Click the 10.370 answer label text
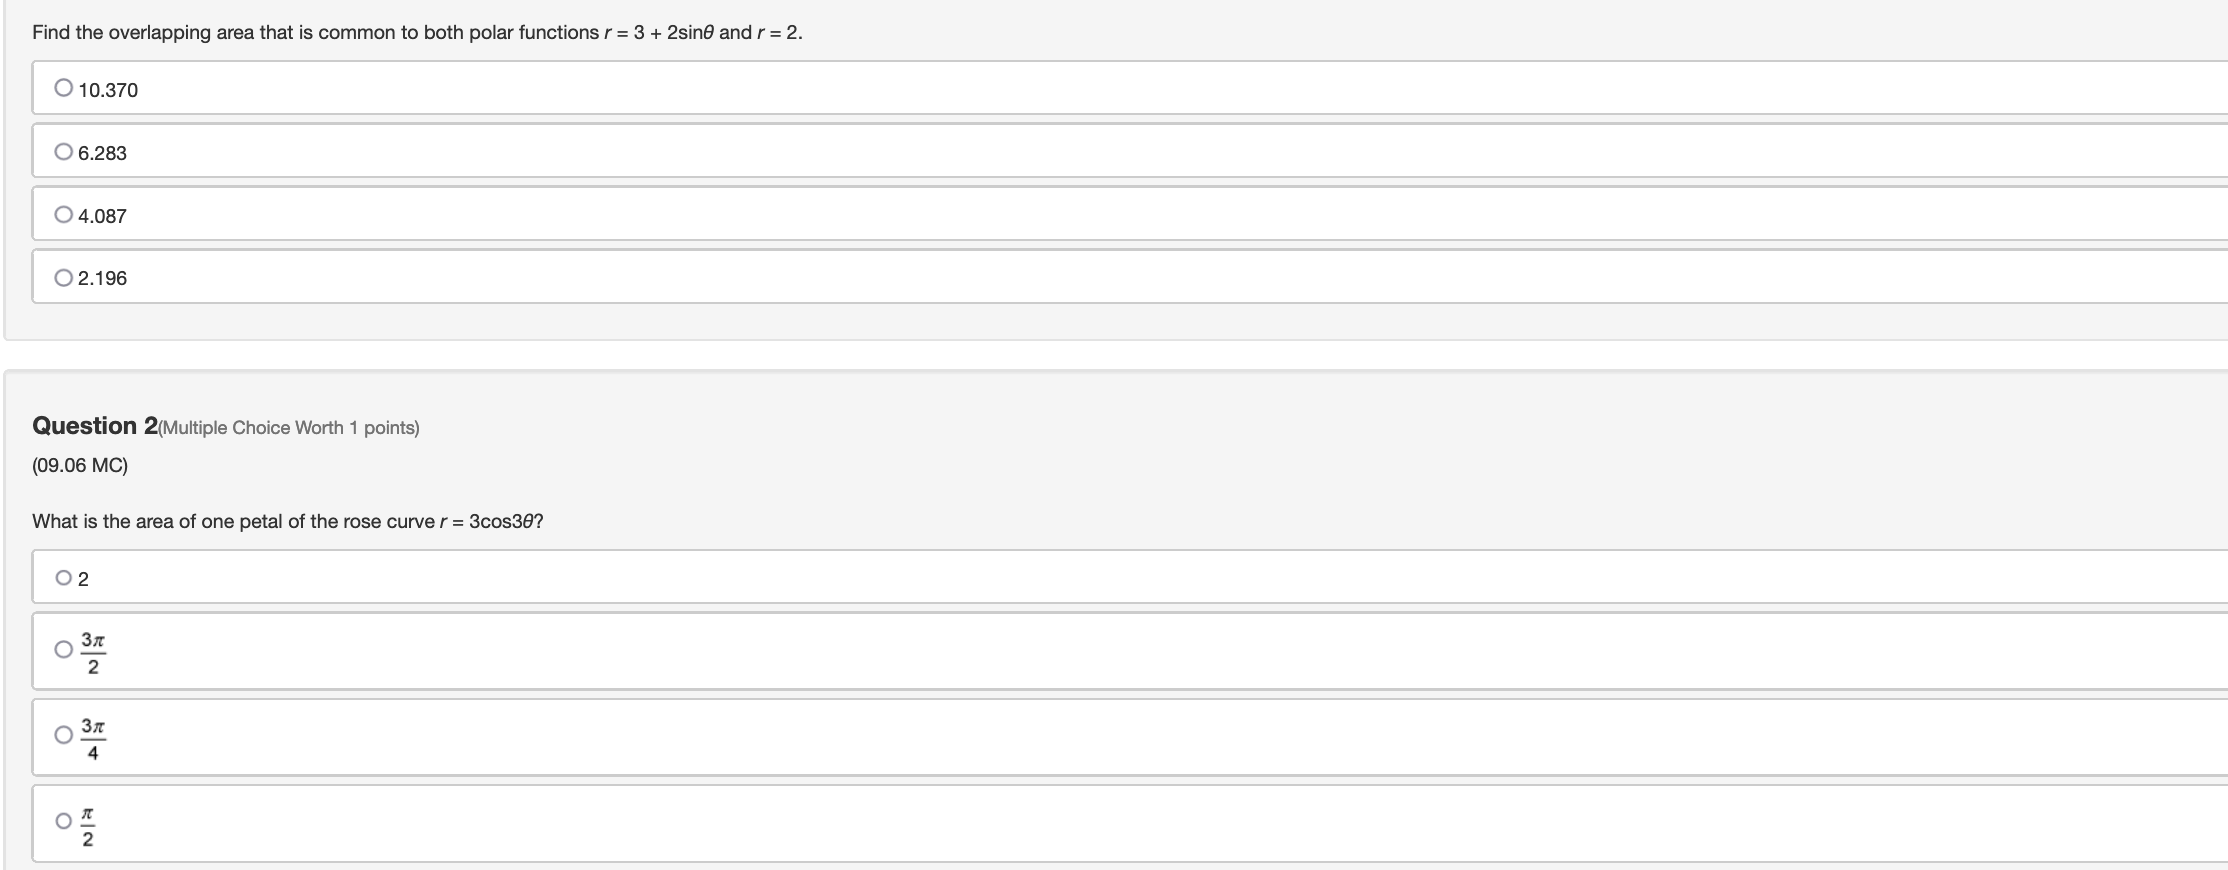The image size is (2228, 870). click(108, 90)
